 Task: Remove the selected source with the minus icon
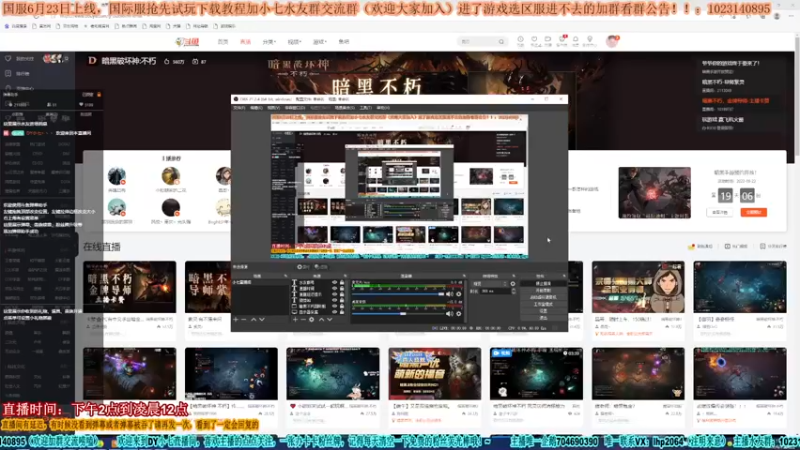click(303, 319)
